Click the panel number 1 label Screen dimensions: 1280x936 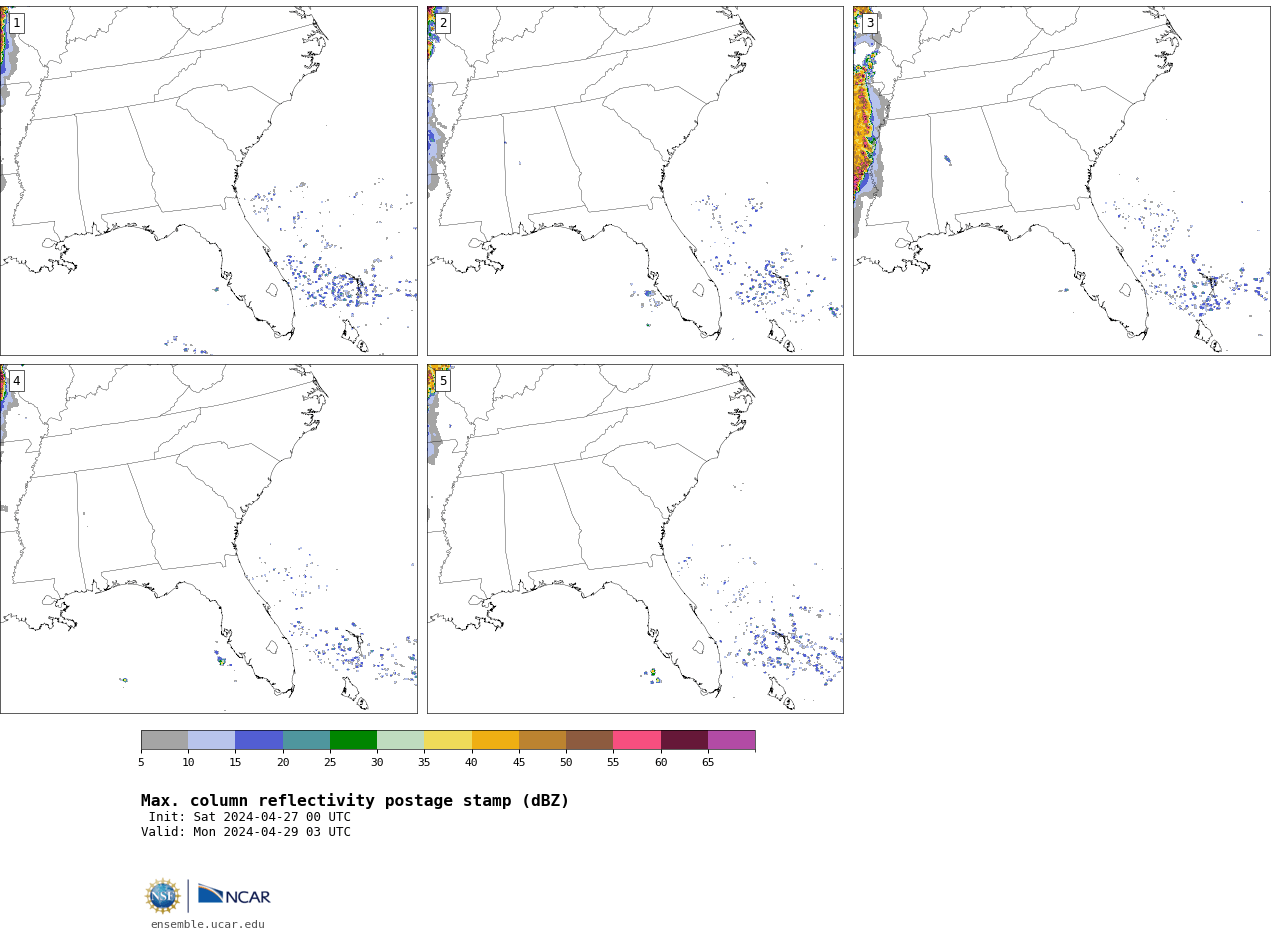(x=16, y=23)
